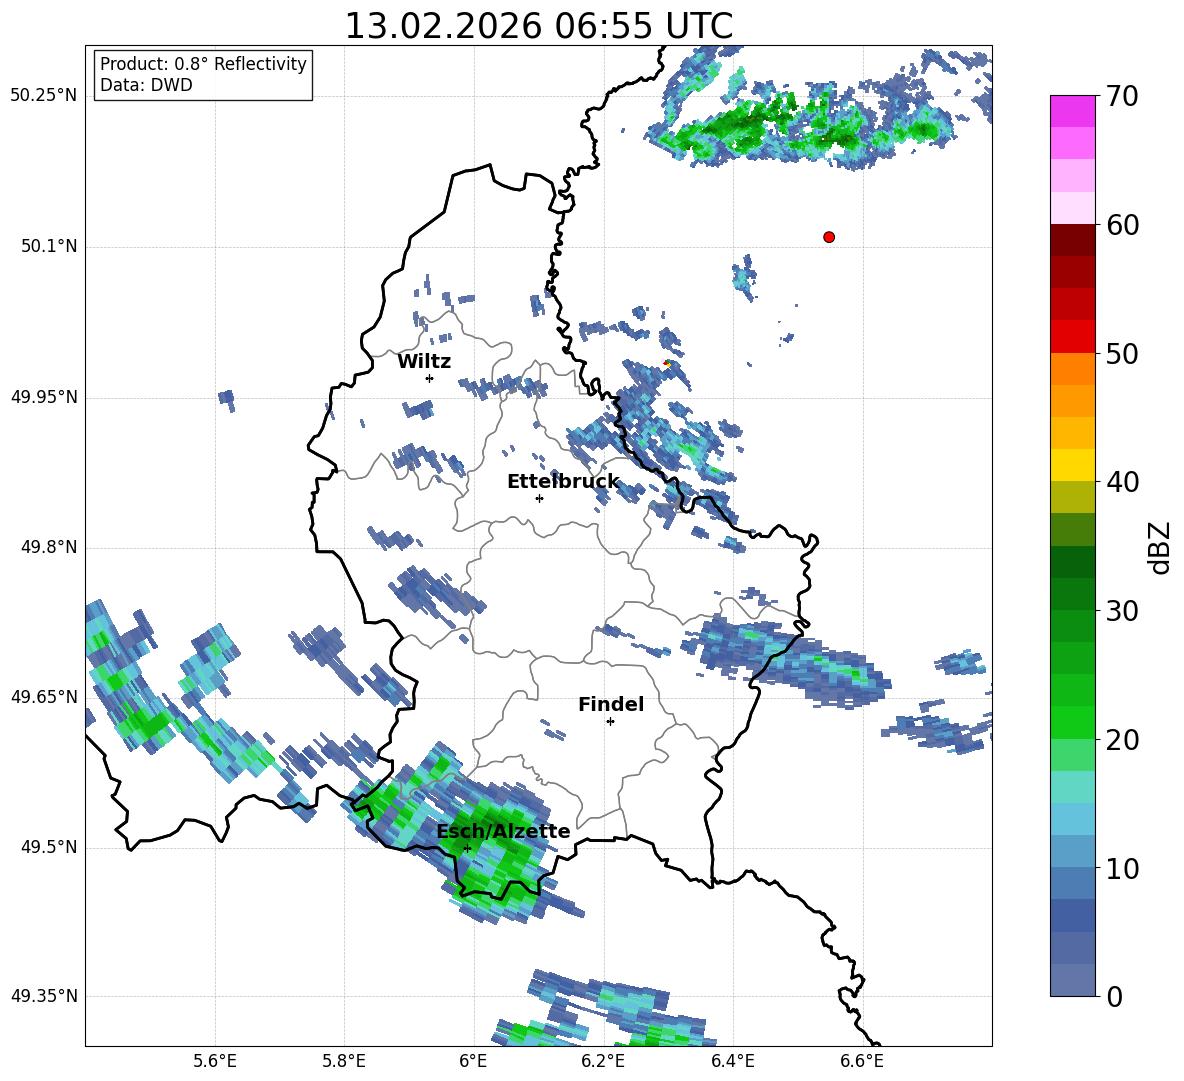Click the Findel station label
The image size is (1184, 1081).
click(611, 704)
